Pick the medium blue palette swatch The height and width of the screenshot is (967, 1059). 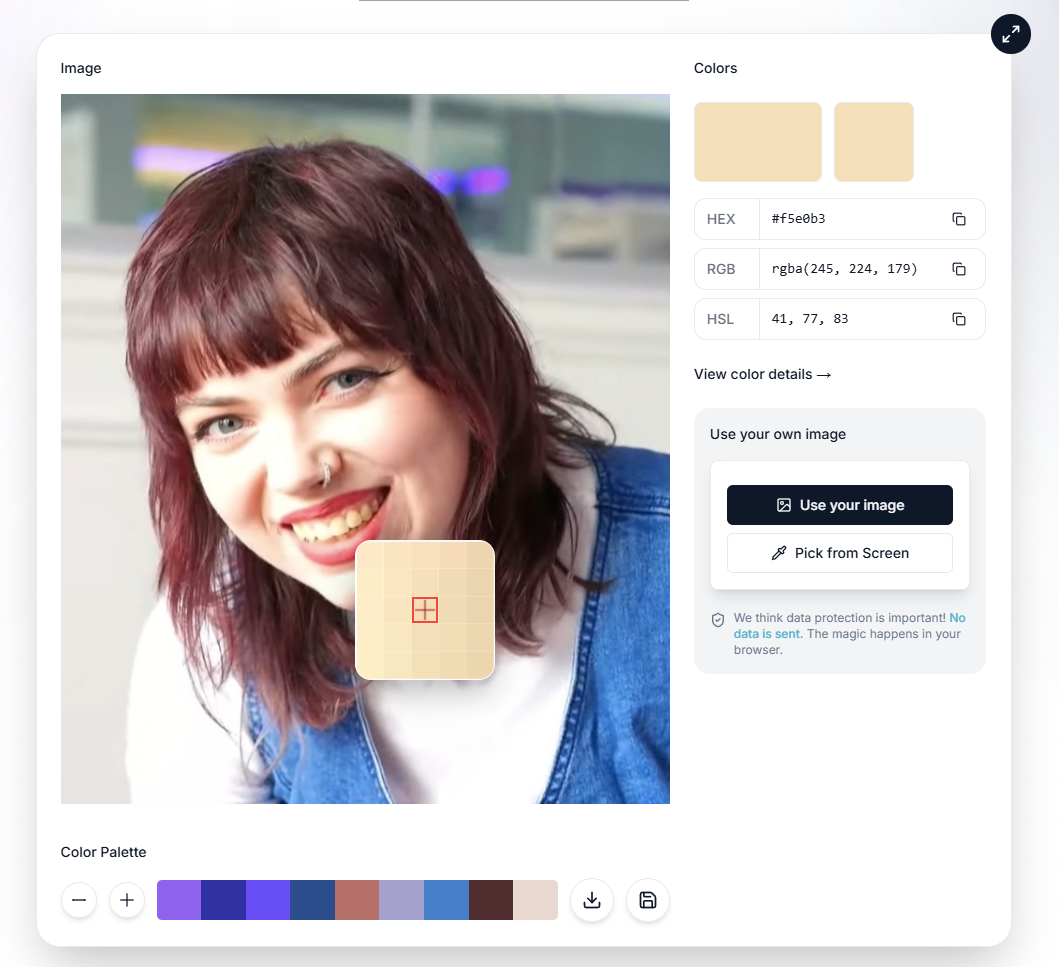click(x=446, y=900)
